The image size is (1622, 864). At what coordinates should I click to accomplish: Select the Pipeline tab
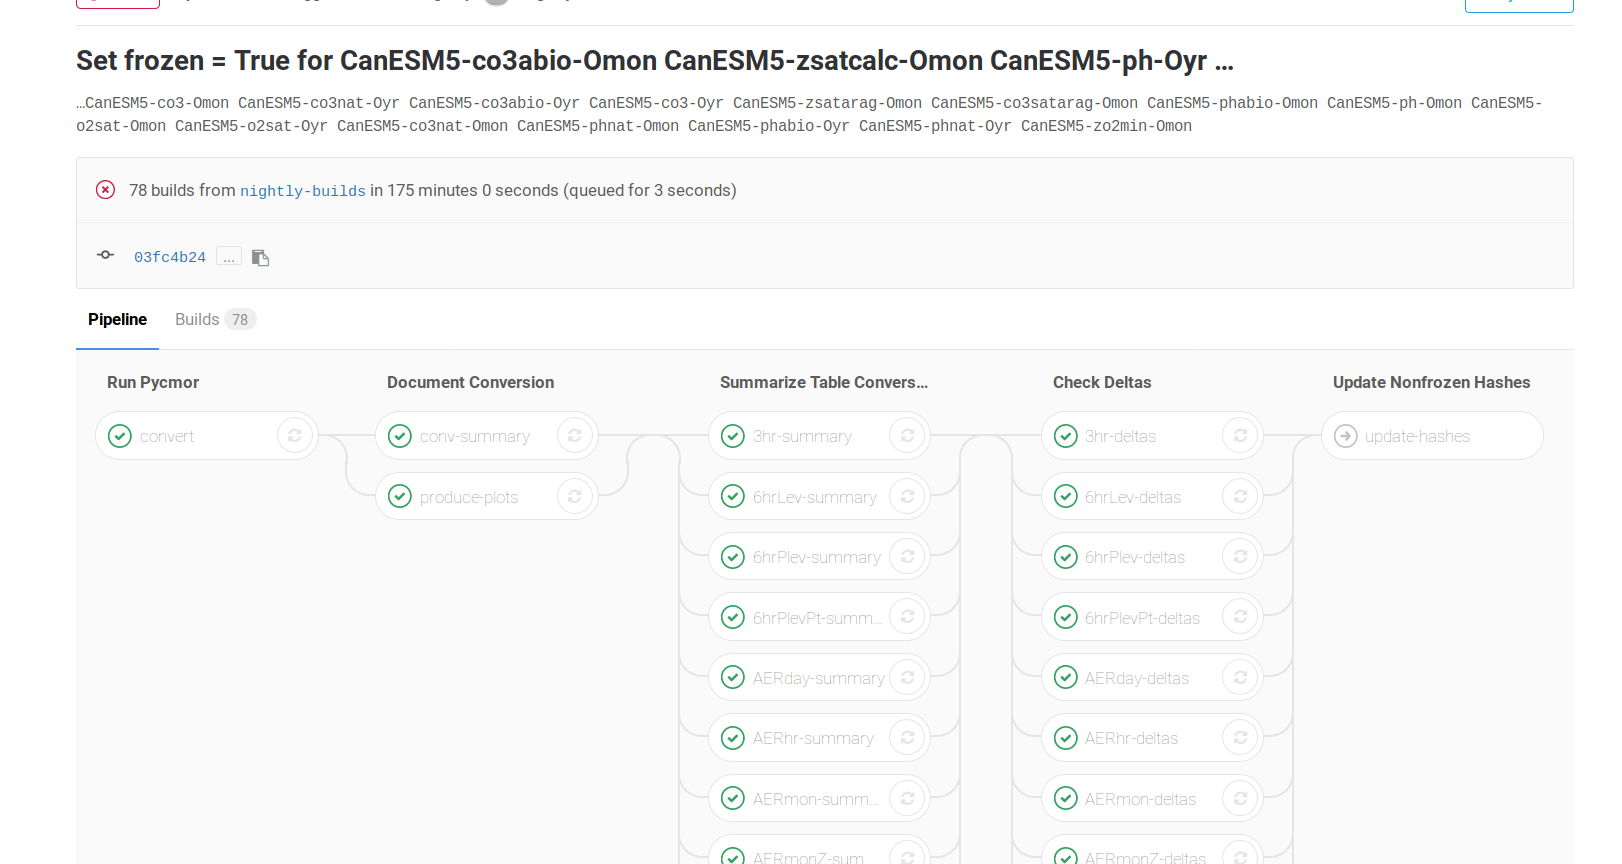click(117, 320)
